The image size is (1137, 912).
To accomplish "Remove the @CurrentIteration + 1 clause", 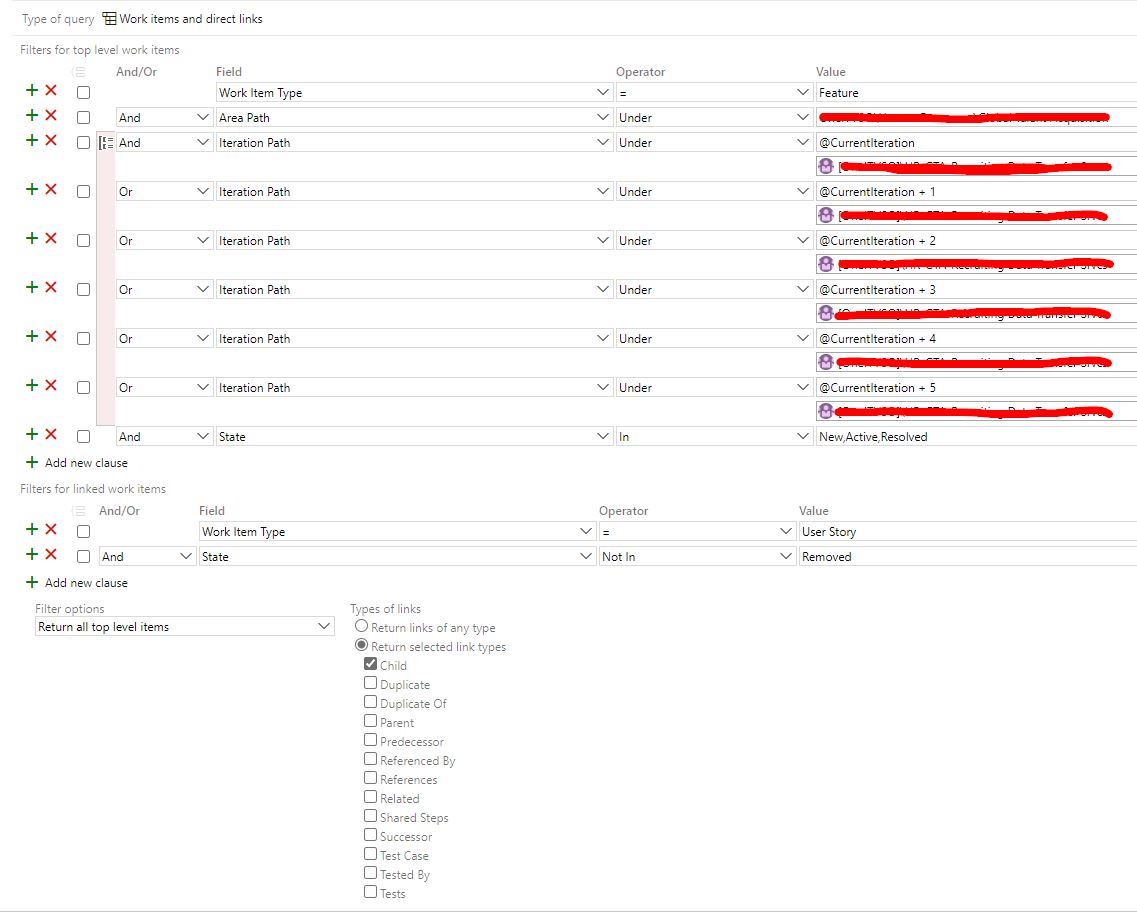I will pos(51,189).
